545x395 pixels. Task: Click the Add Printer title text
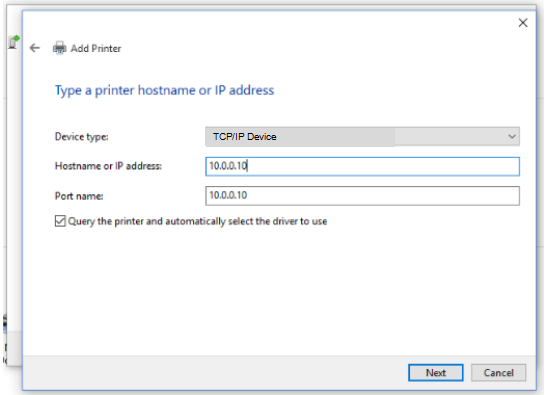[x=96, y=48]
